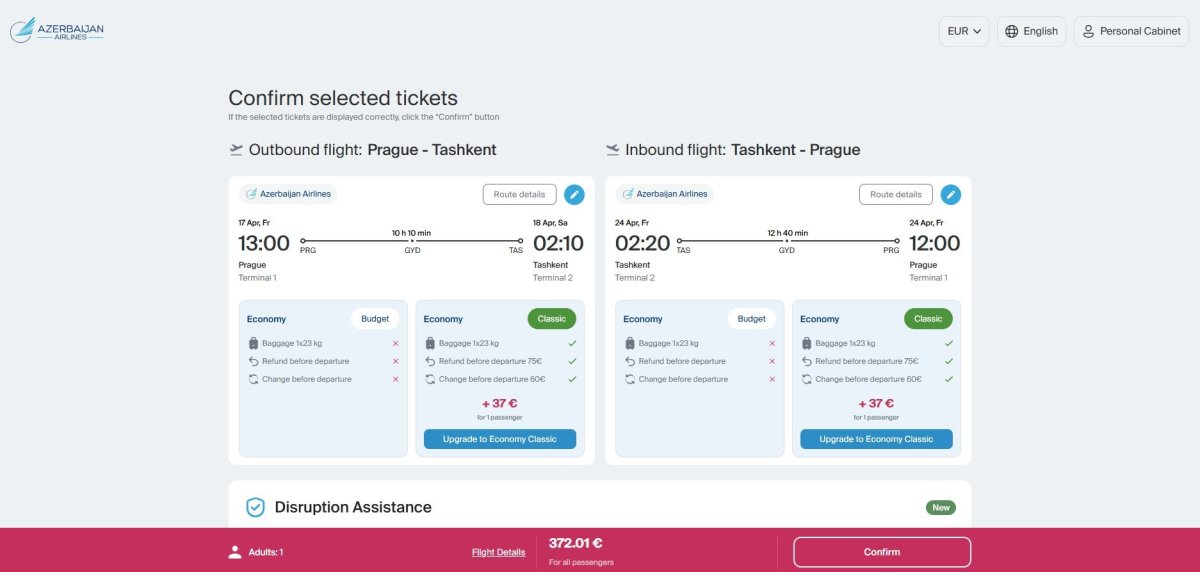Click the Azerbaijan Airlines logo
The image size is (1200, 572).
(x=57, y=31)
